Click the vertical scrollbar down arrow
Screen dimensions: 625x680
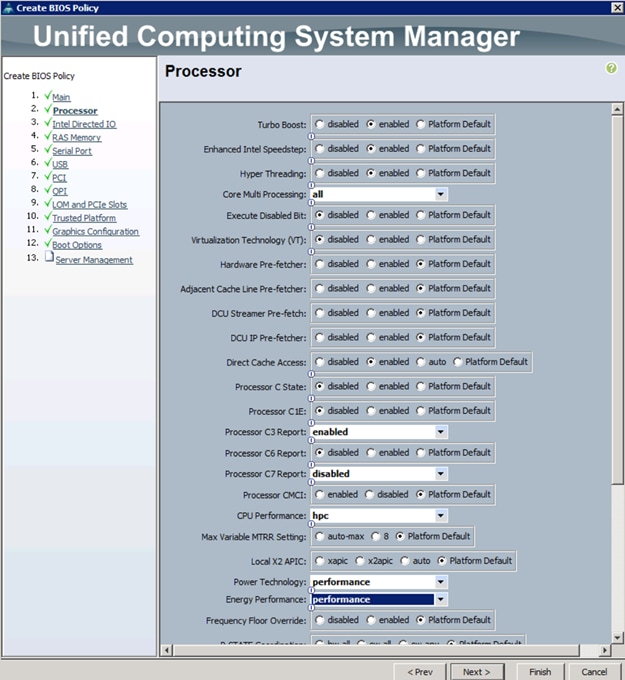[x=617, y=638]
